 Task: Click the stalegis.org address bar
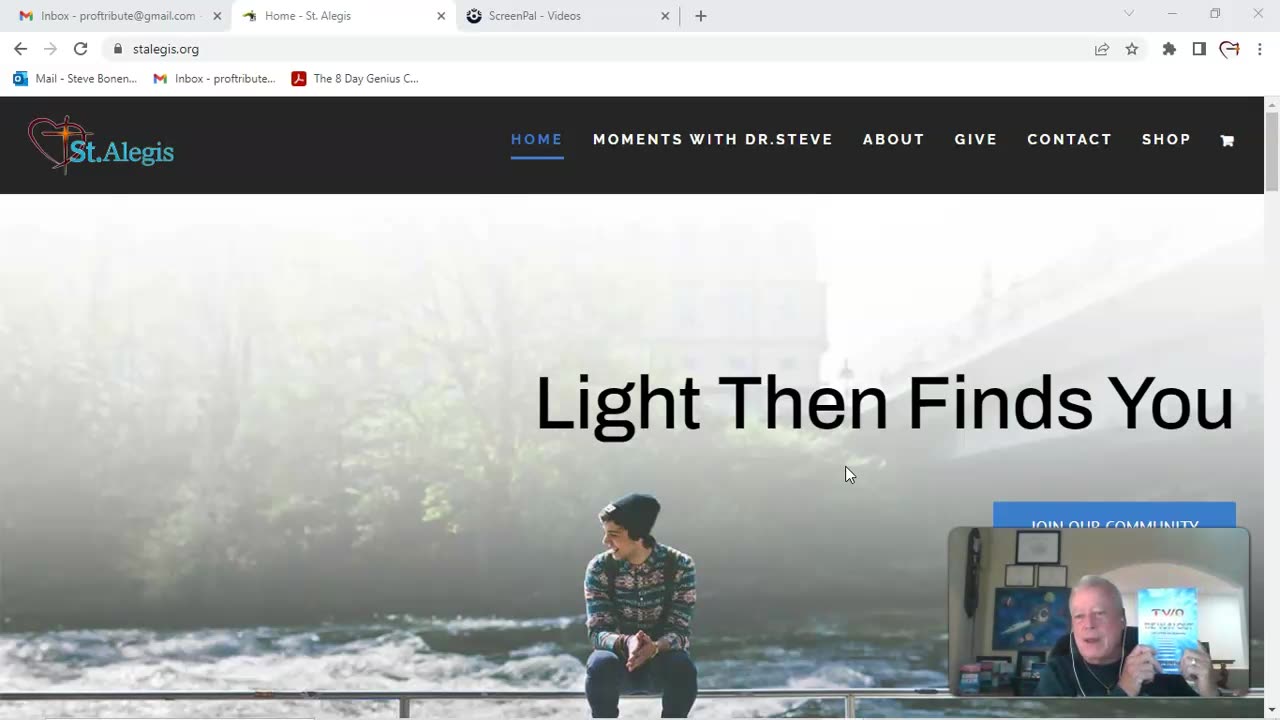coord(600,49)
